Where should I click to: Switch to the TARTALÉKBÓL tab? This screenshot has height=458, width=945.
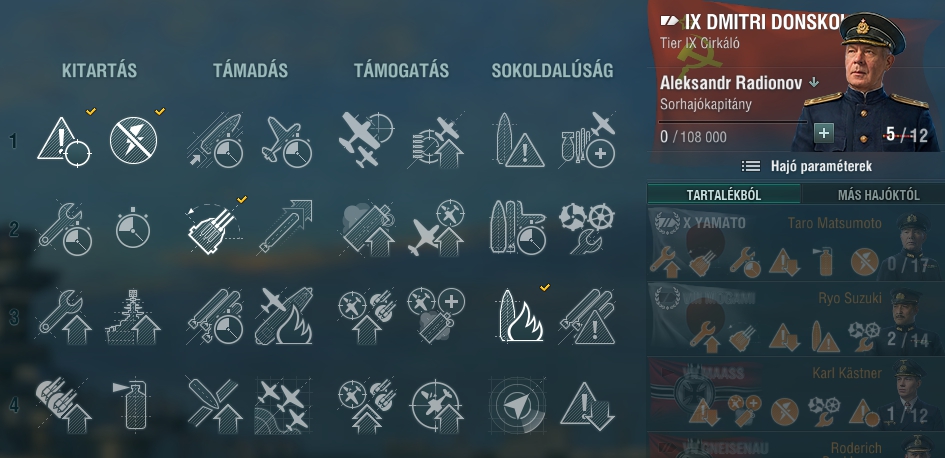click(x=723, y=195)
